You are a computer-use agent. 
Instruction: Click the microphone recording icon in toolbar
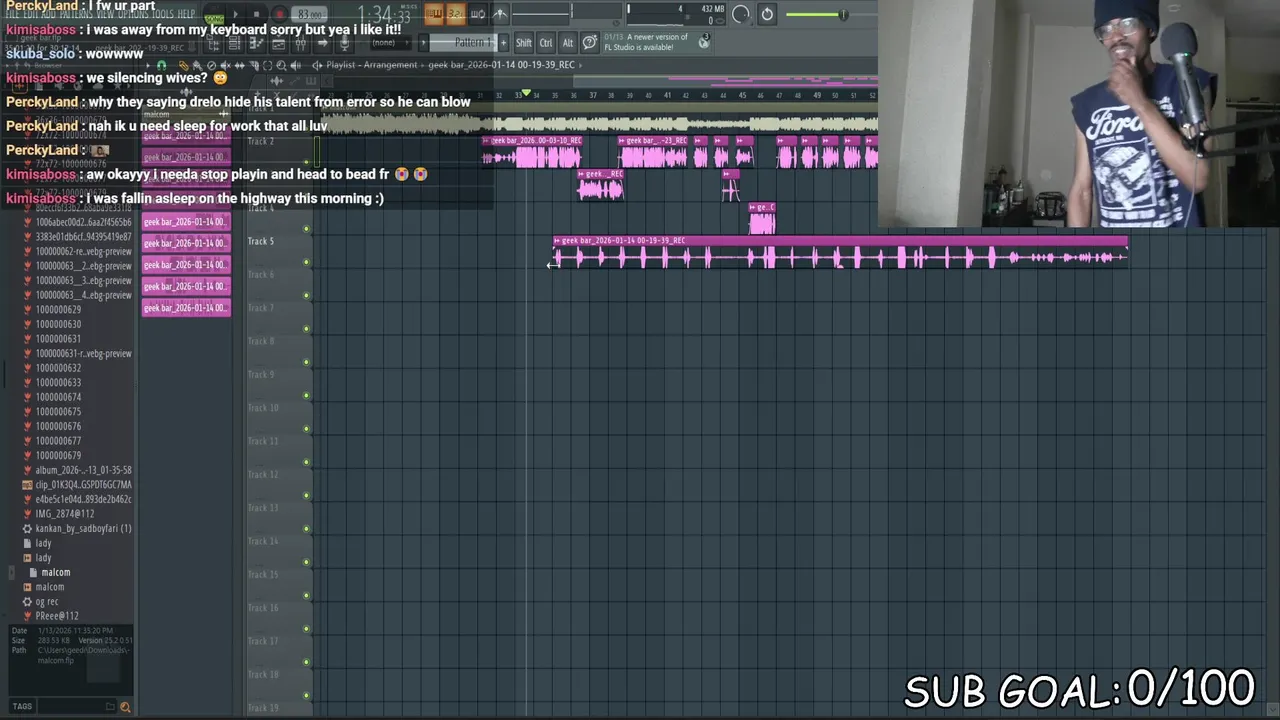point(345,43)
